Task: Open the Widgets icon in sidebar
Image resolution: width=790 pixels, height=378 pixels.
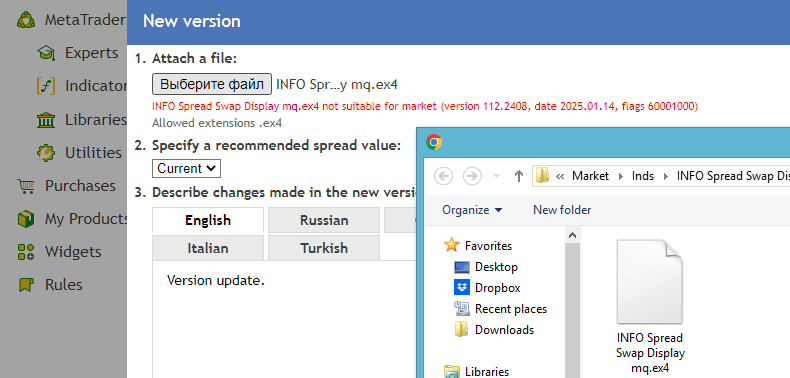Action: click(26, 251)
